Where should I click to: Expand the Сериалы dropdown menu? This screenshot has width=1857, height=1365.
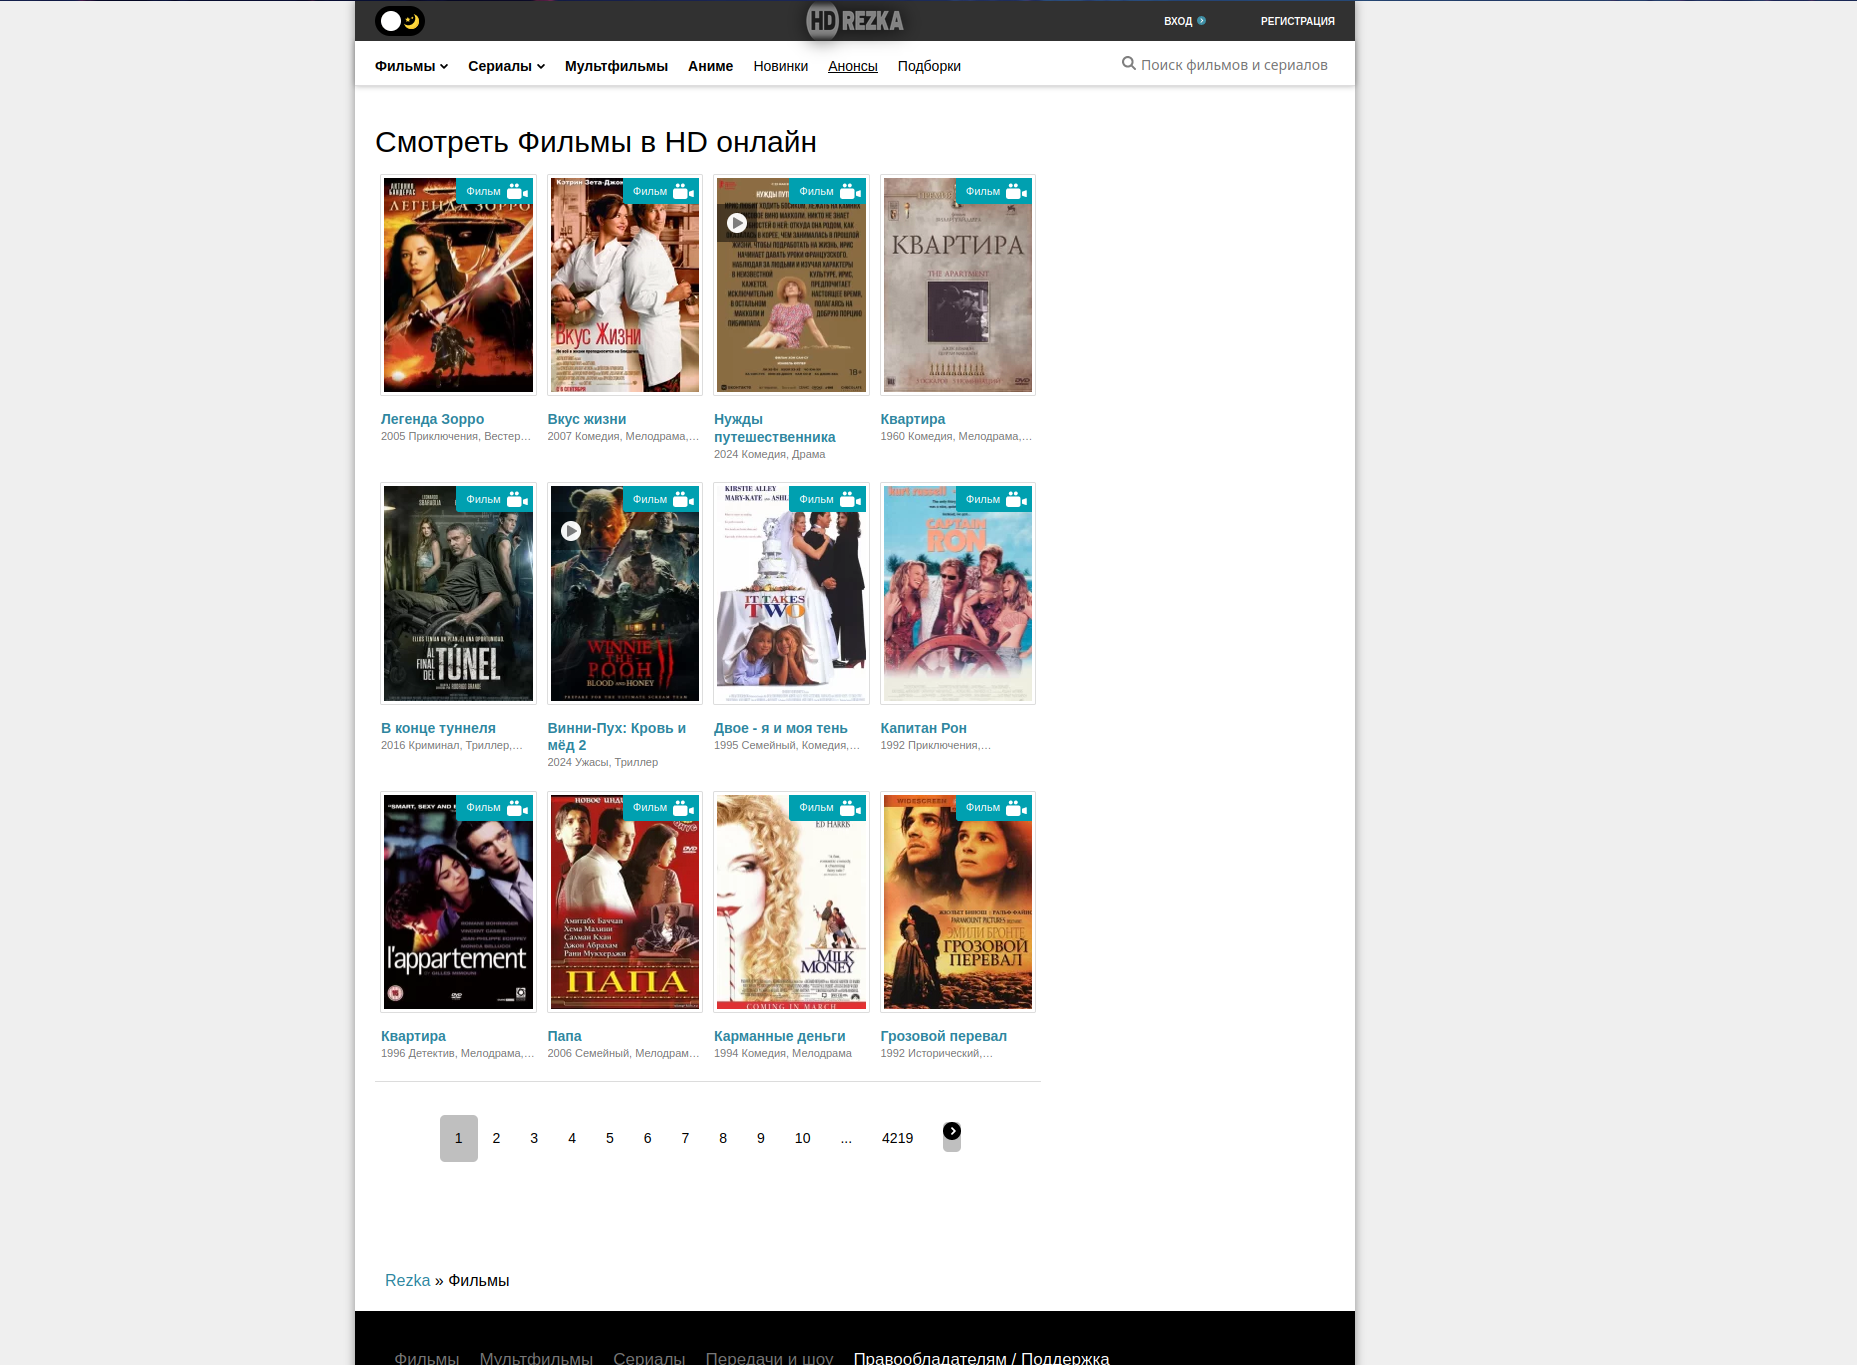[506, 66]
